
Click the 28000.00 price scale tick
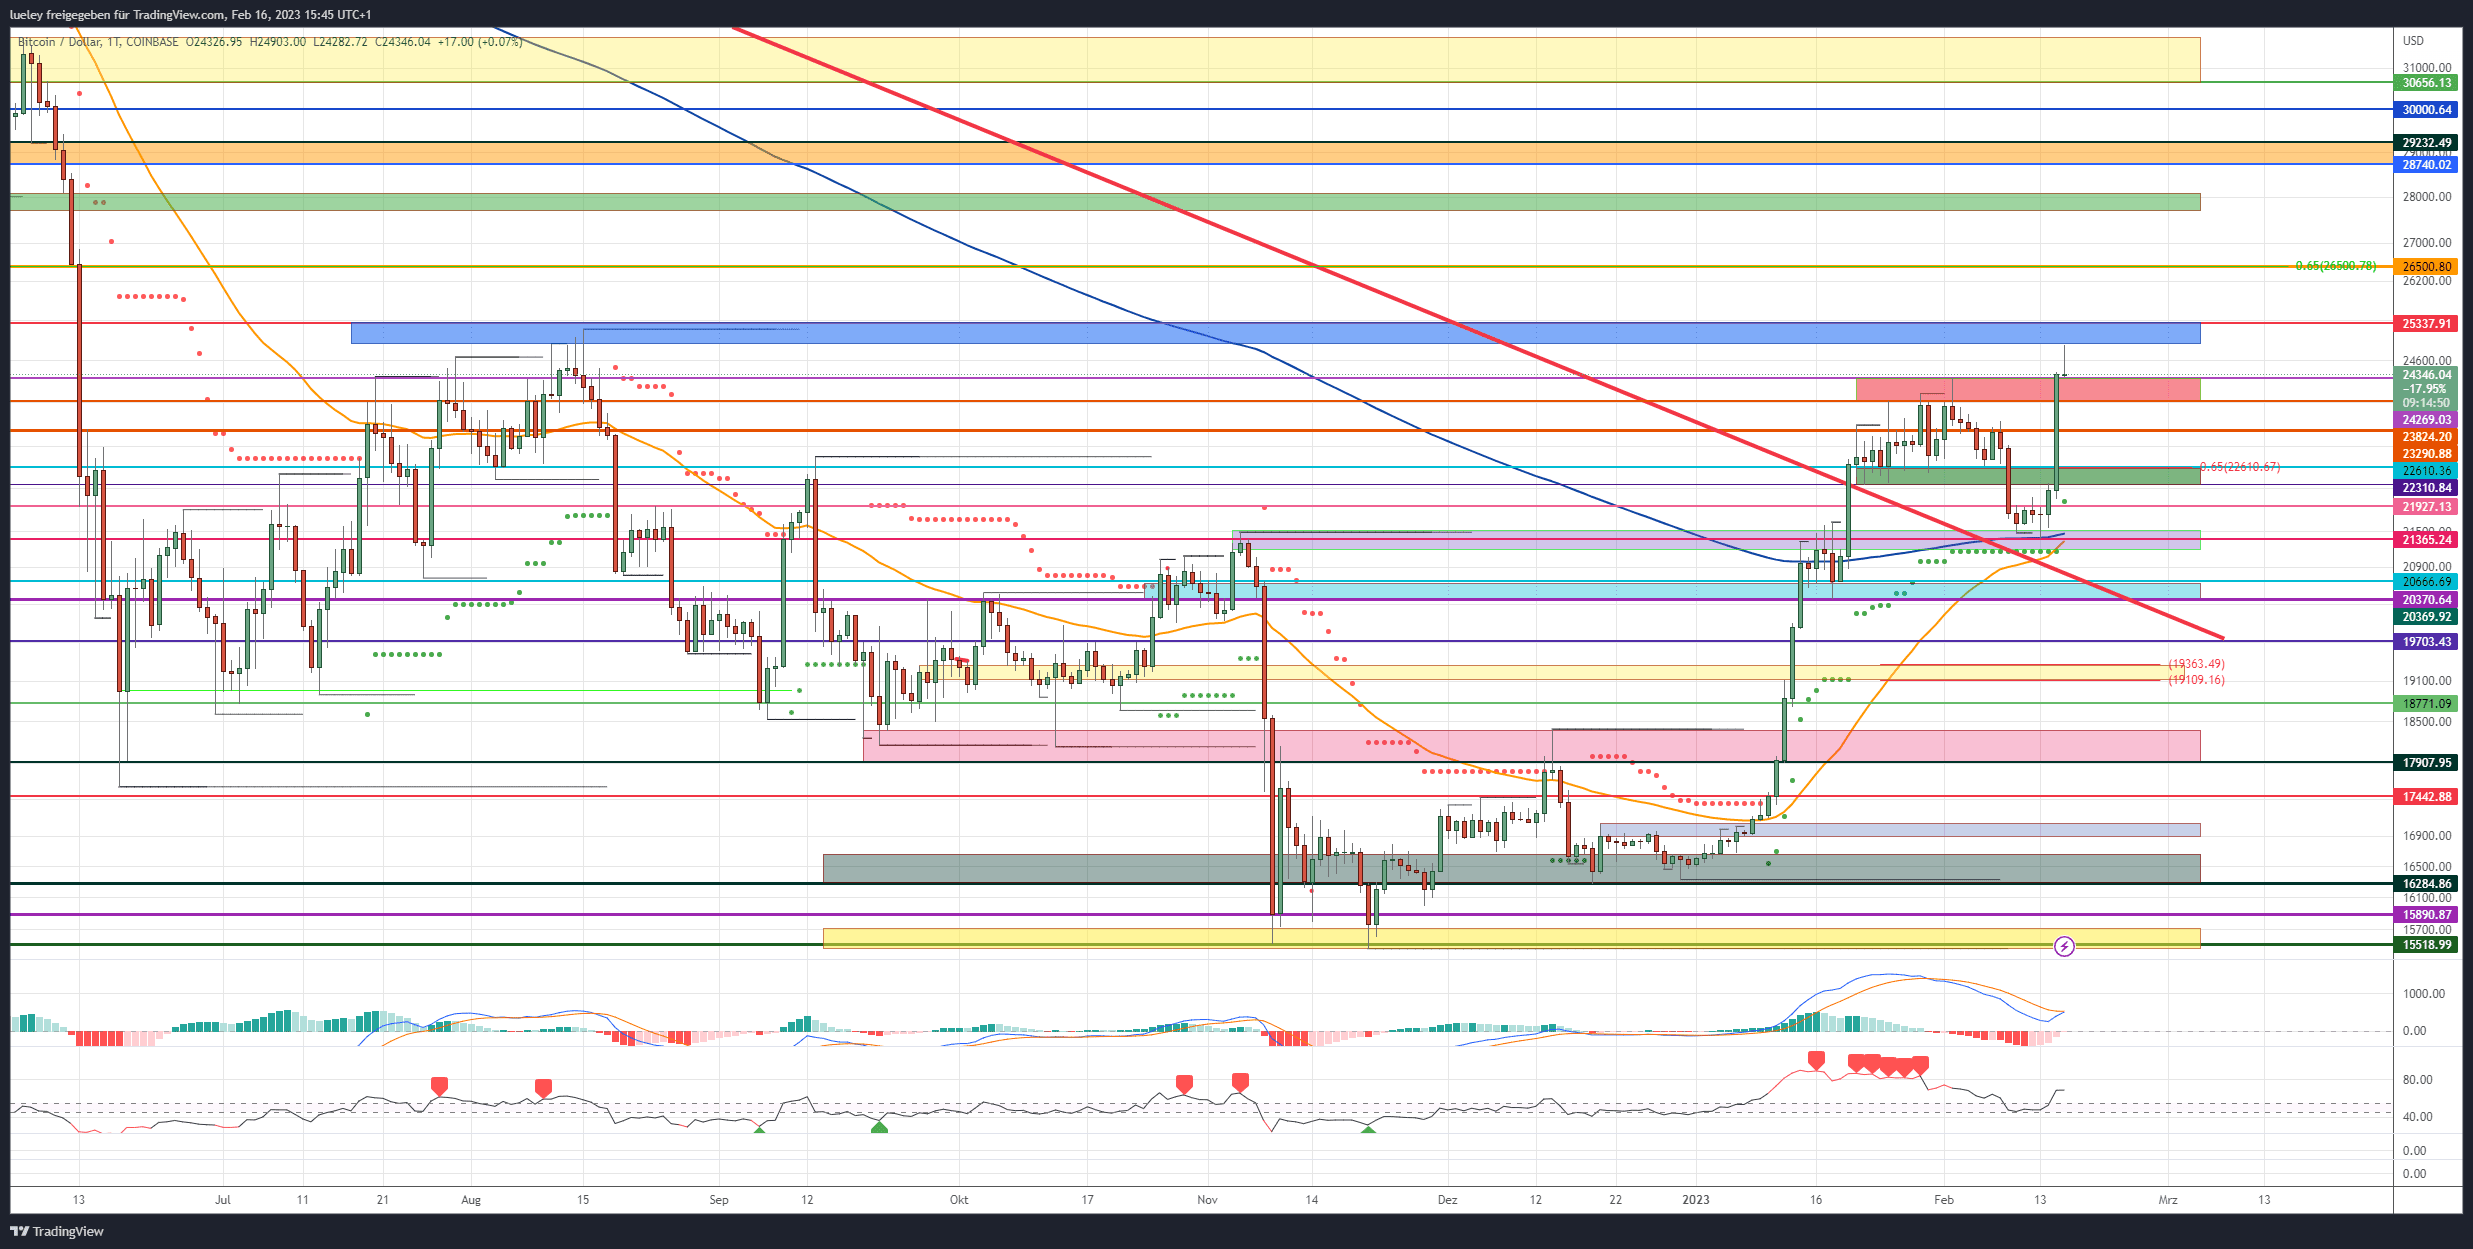click(2427, 197)
